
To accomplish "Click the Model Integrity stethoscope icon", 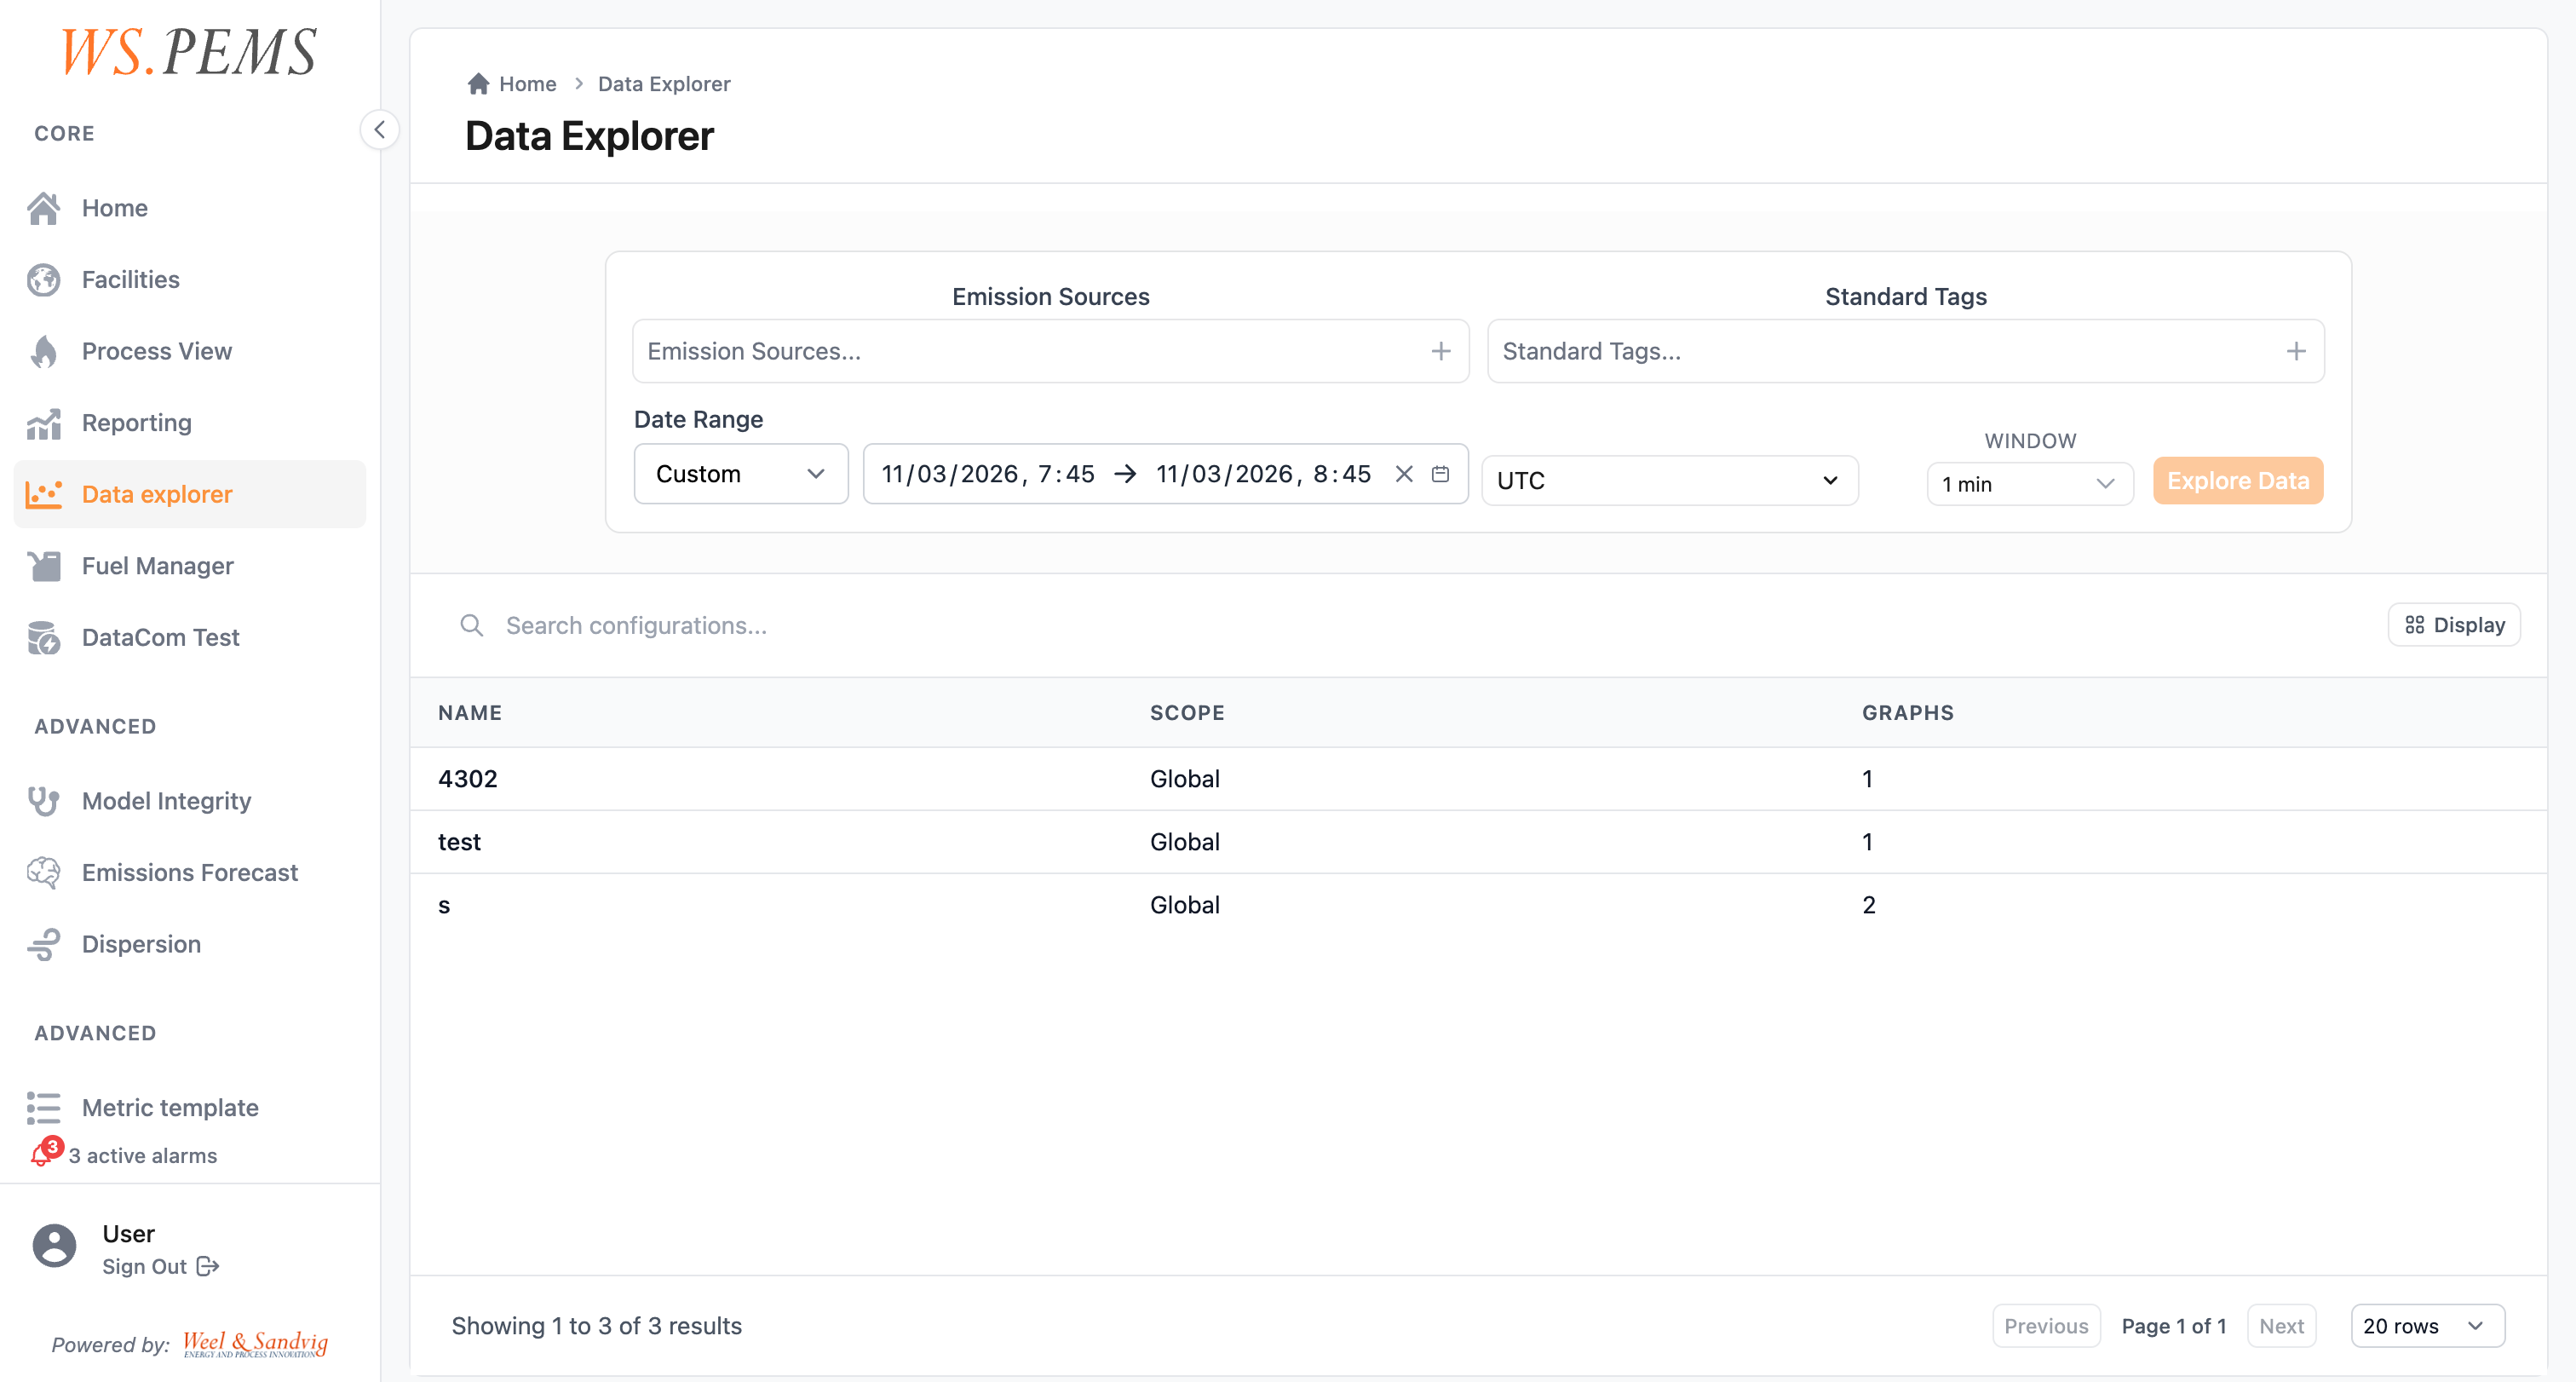I will (x=44, y=801).
